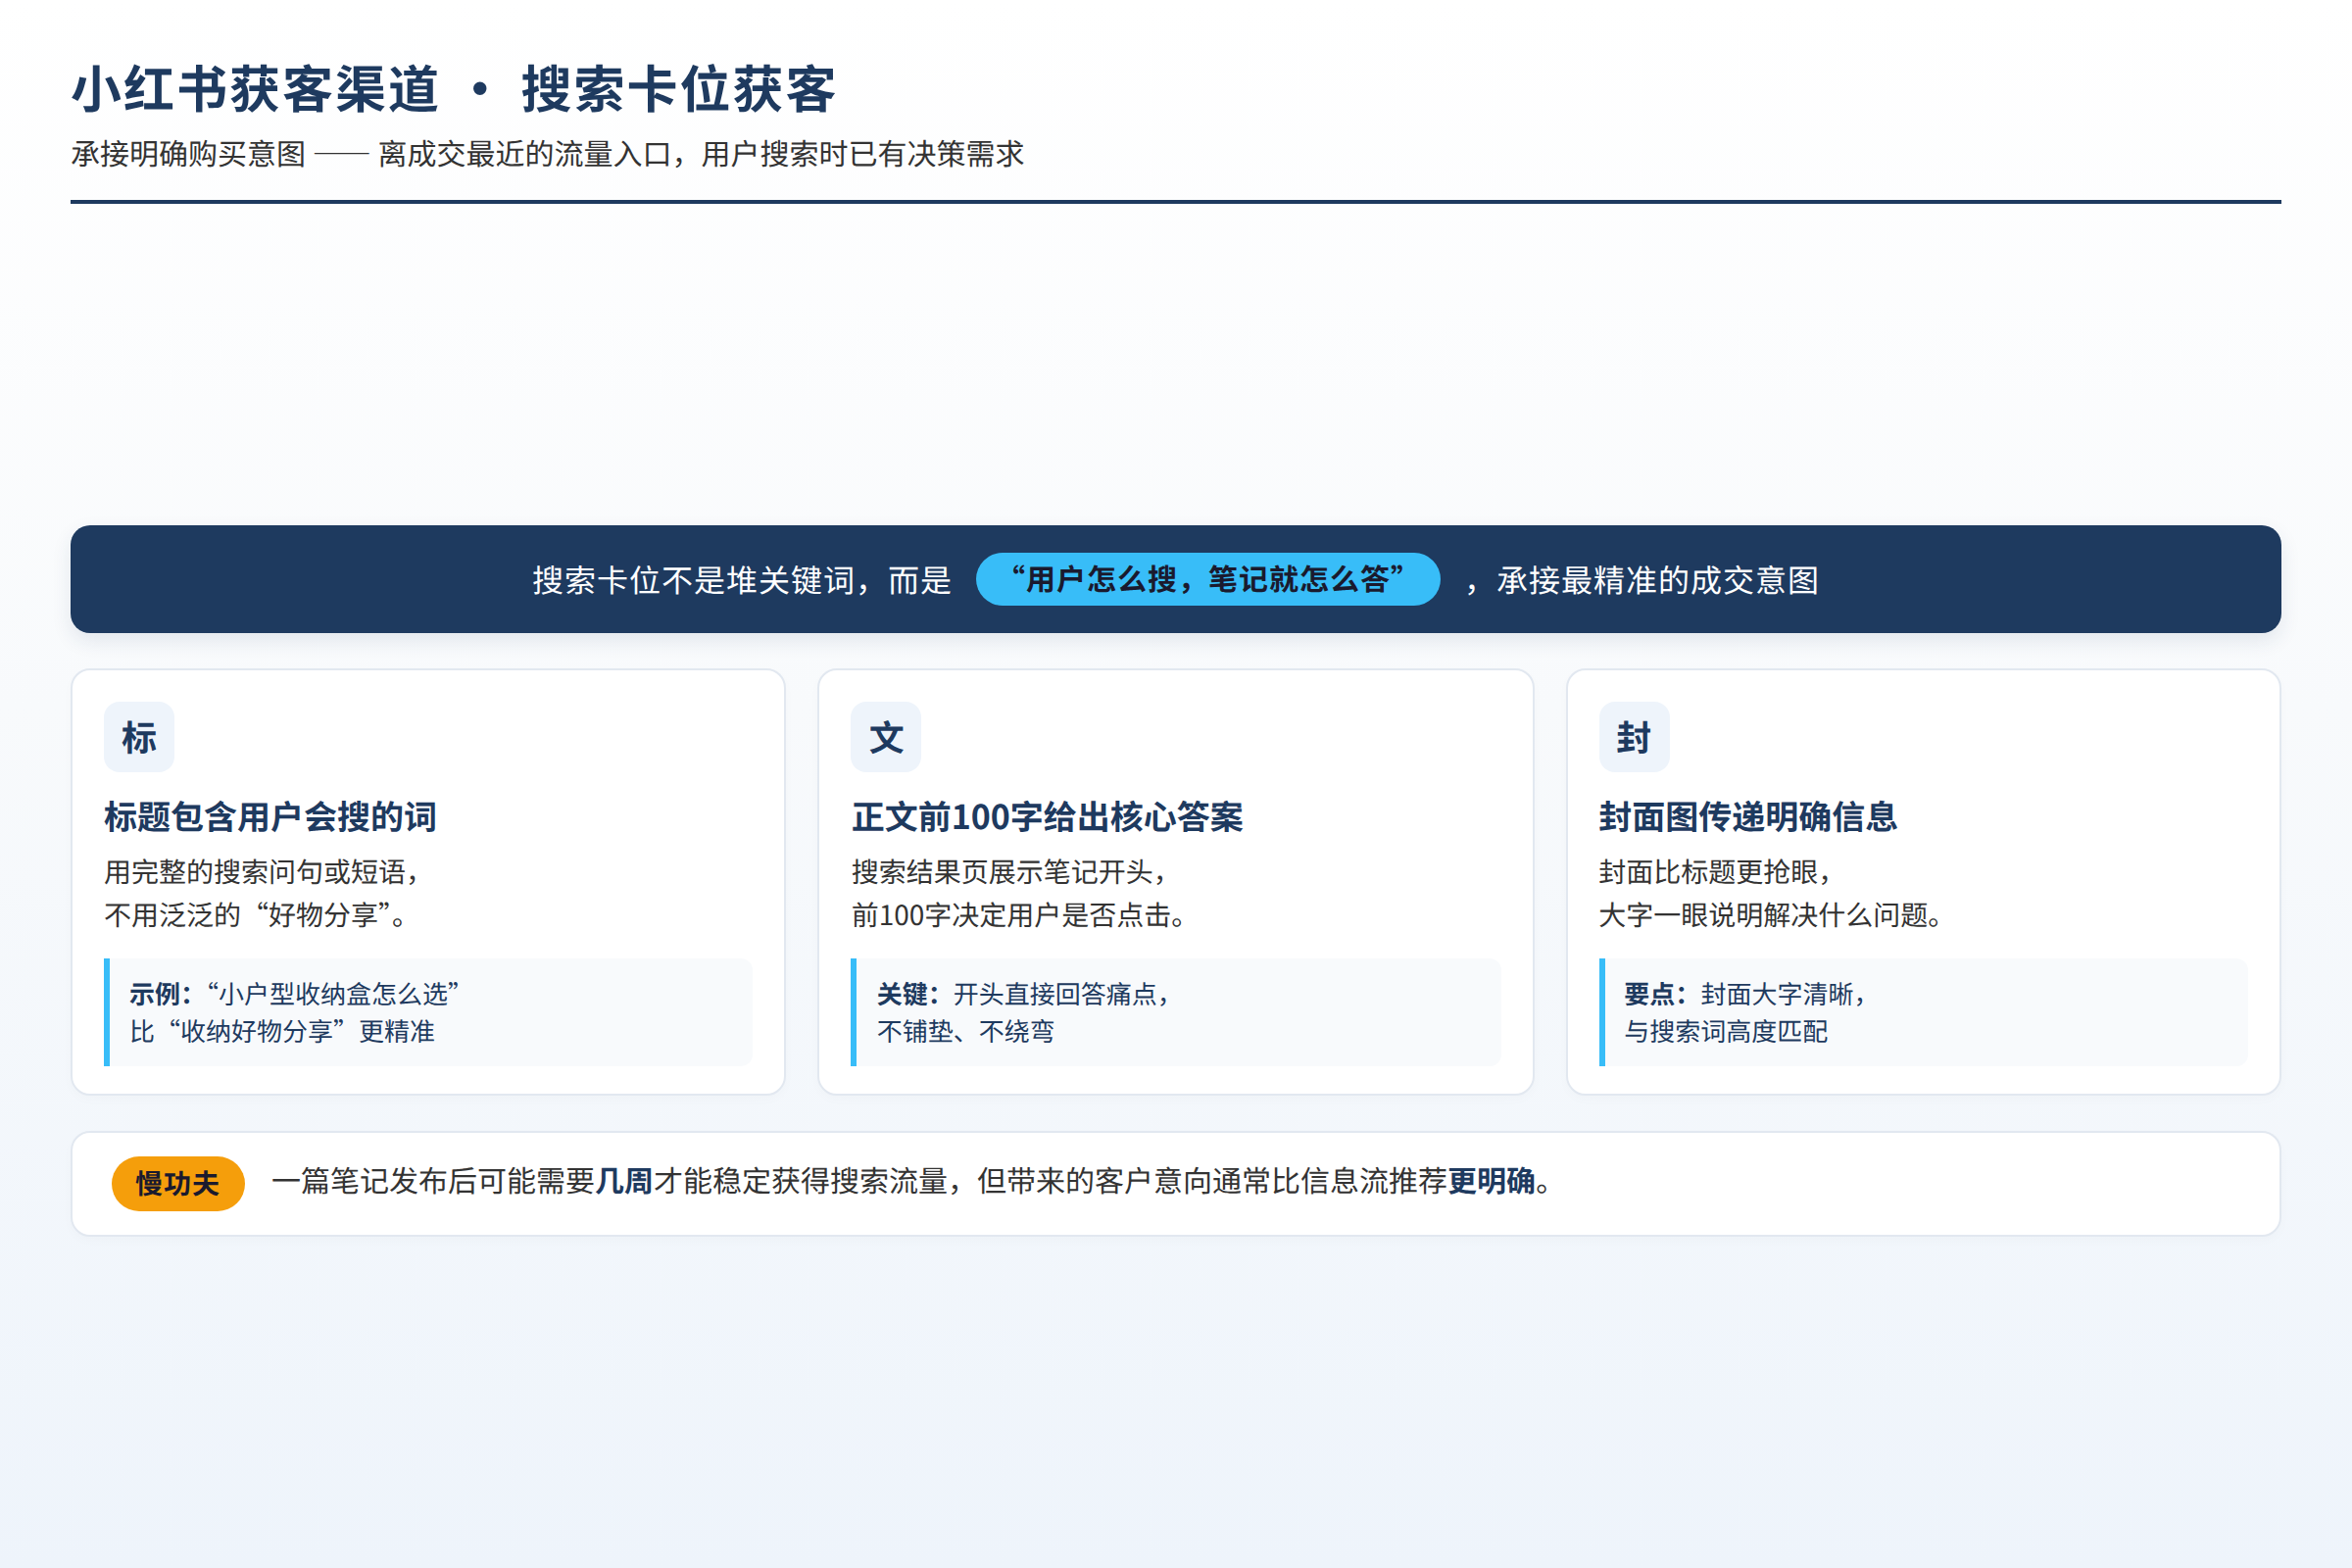Screen dimensions: 2352x1568
Task: Click bold word 更明确 in bottom note
Action: [1491, 1181]
